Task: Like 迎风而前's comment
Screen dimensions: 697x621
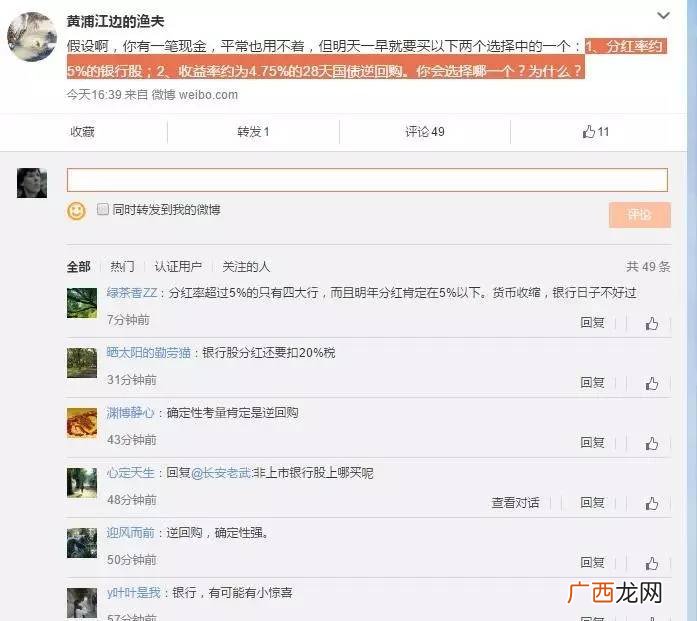Action: (x=652, y=563)
